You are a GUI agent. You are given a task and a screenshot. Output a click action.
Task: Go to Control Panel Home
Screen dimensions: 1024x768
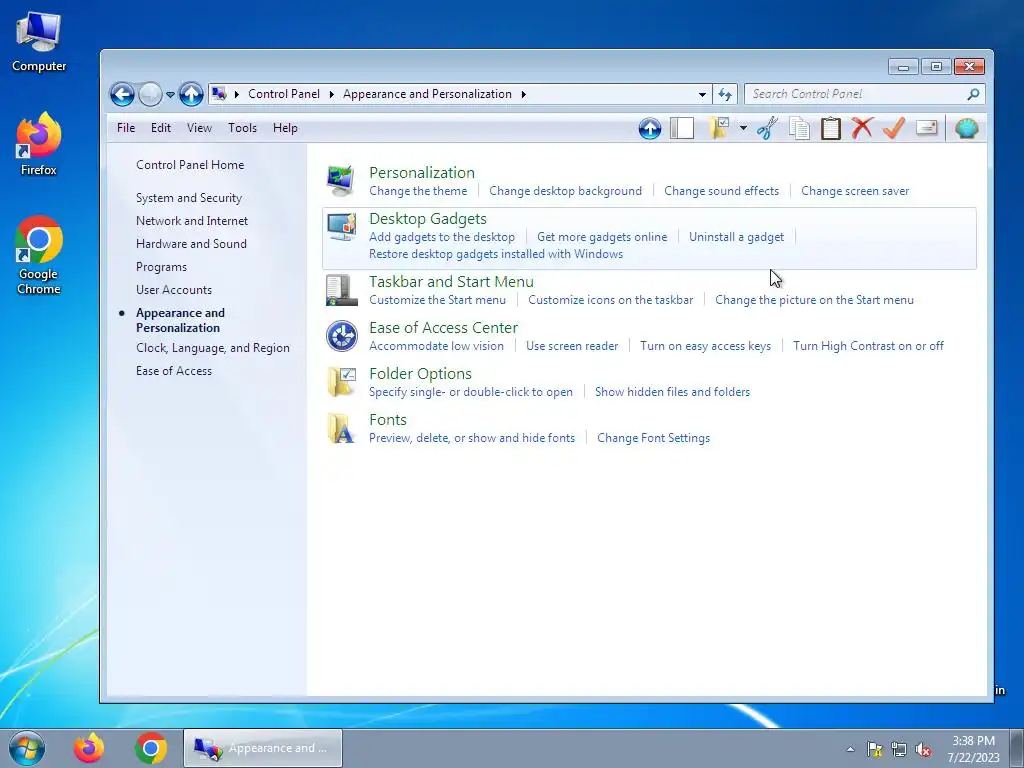(190, 165)
